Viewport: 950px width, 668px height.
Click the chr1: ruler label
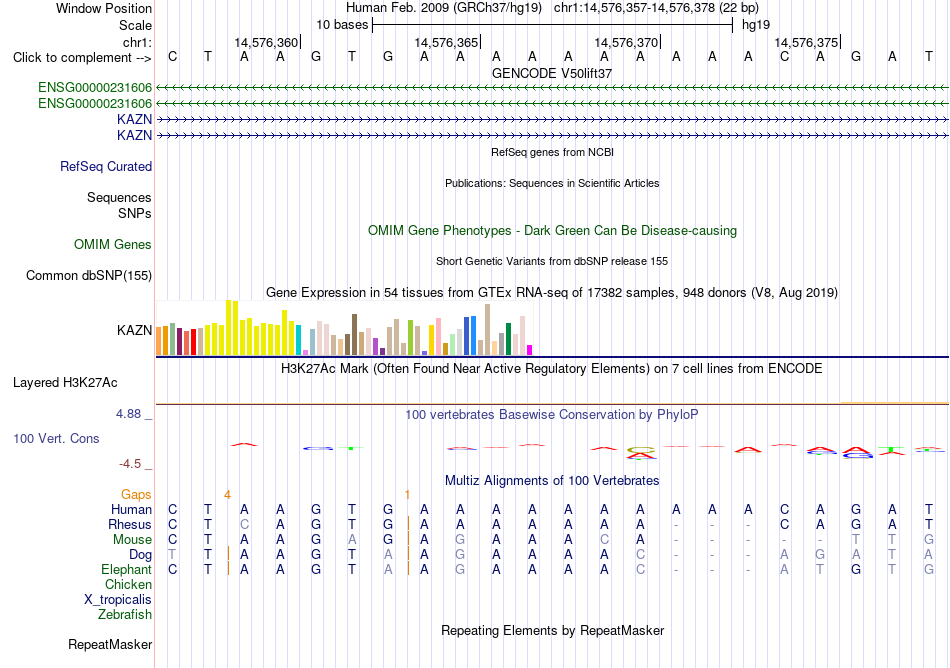click(137, 42)
